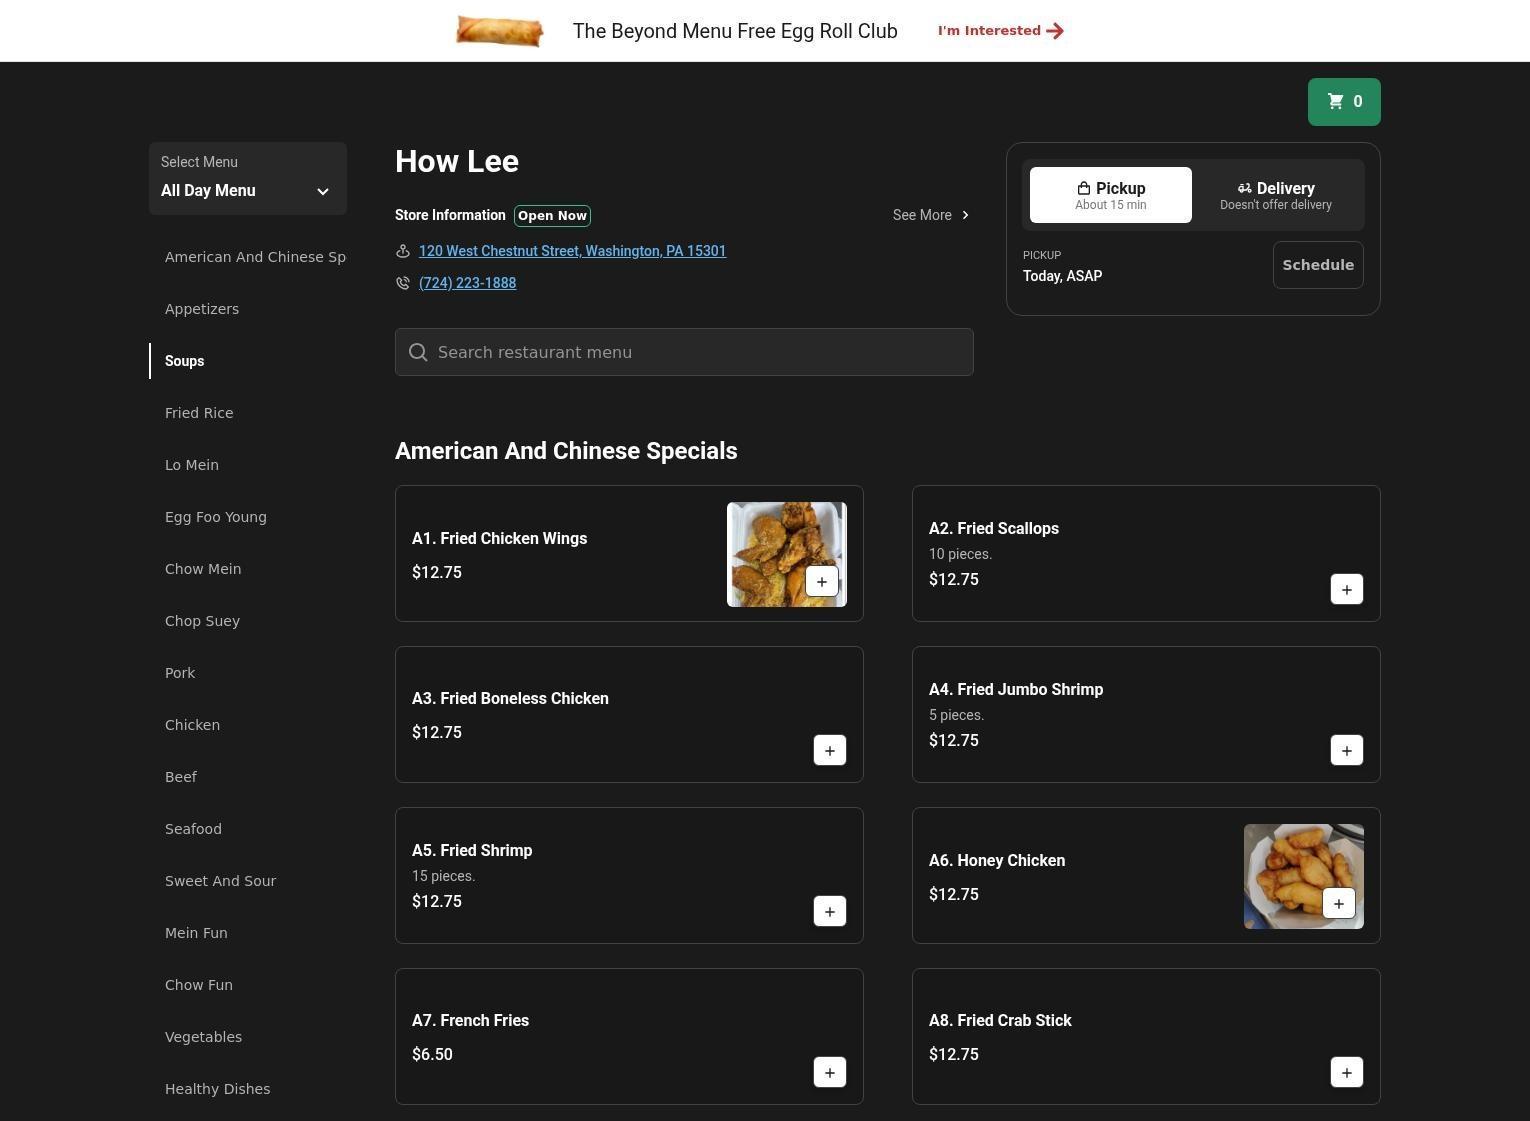The width and height of the screenshot is (1530, 1121).
Task: Add A8. Fried Crab Stick plus icon
Action: tap(1346, 1073)
